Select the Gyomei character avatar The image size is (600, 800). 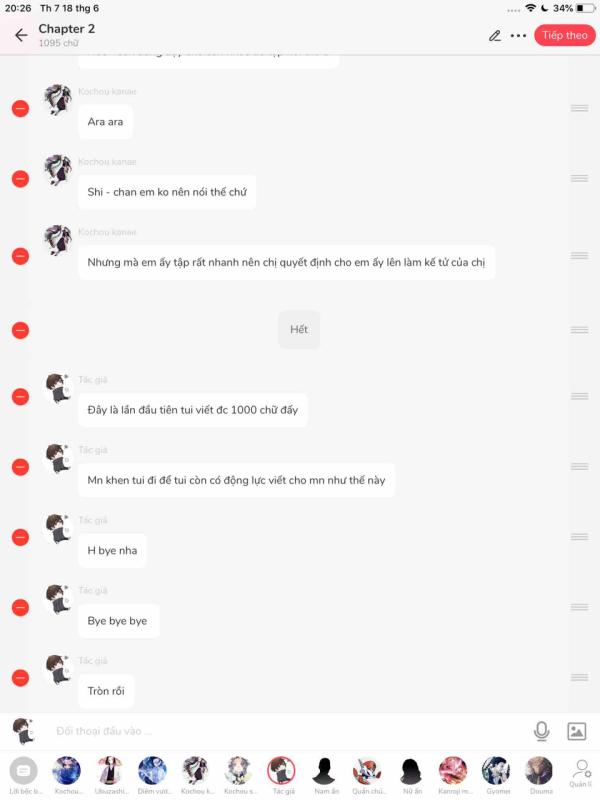pyautogui.click(x=497, y=775)
